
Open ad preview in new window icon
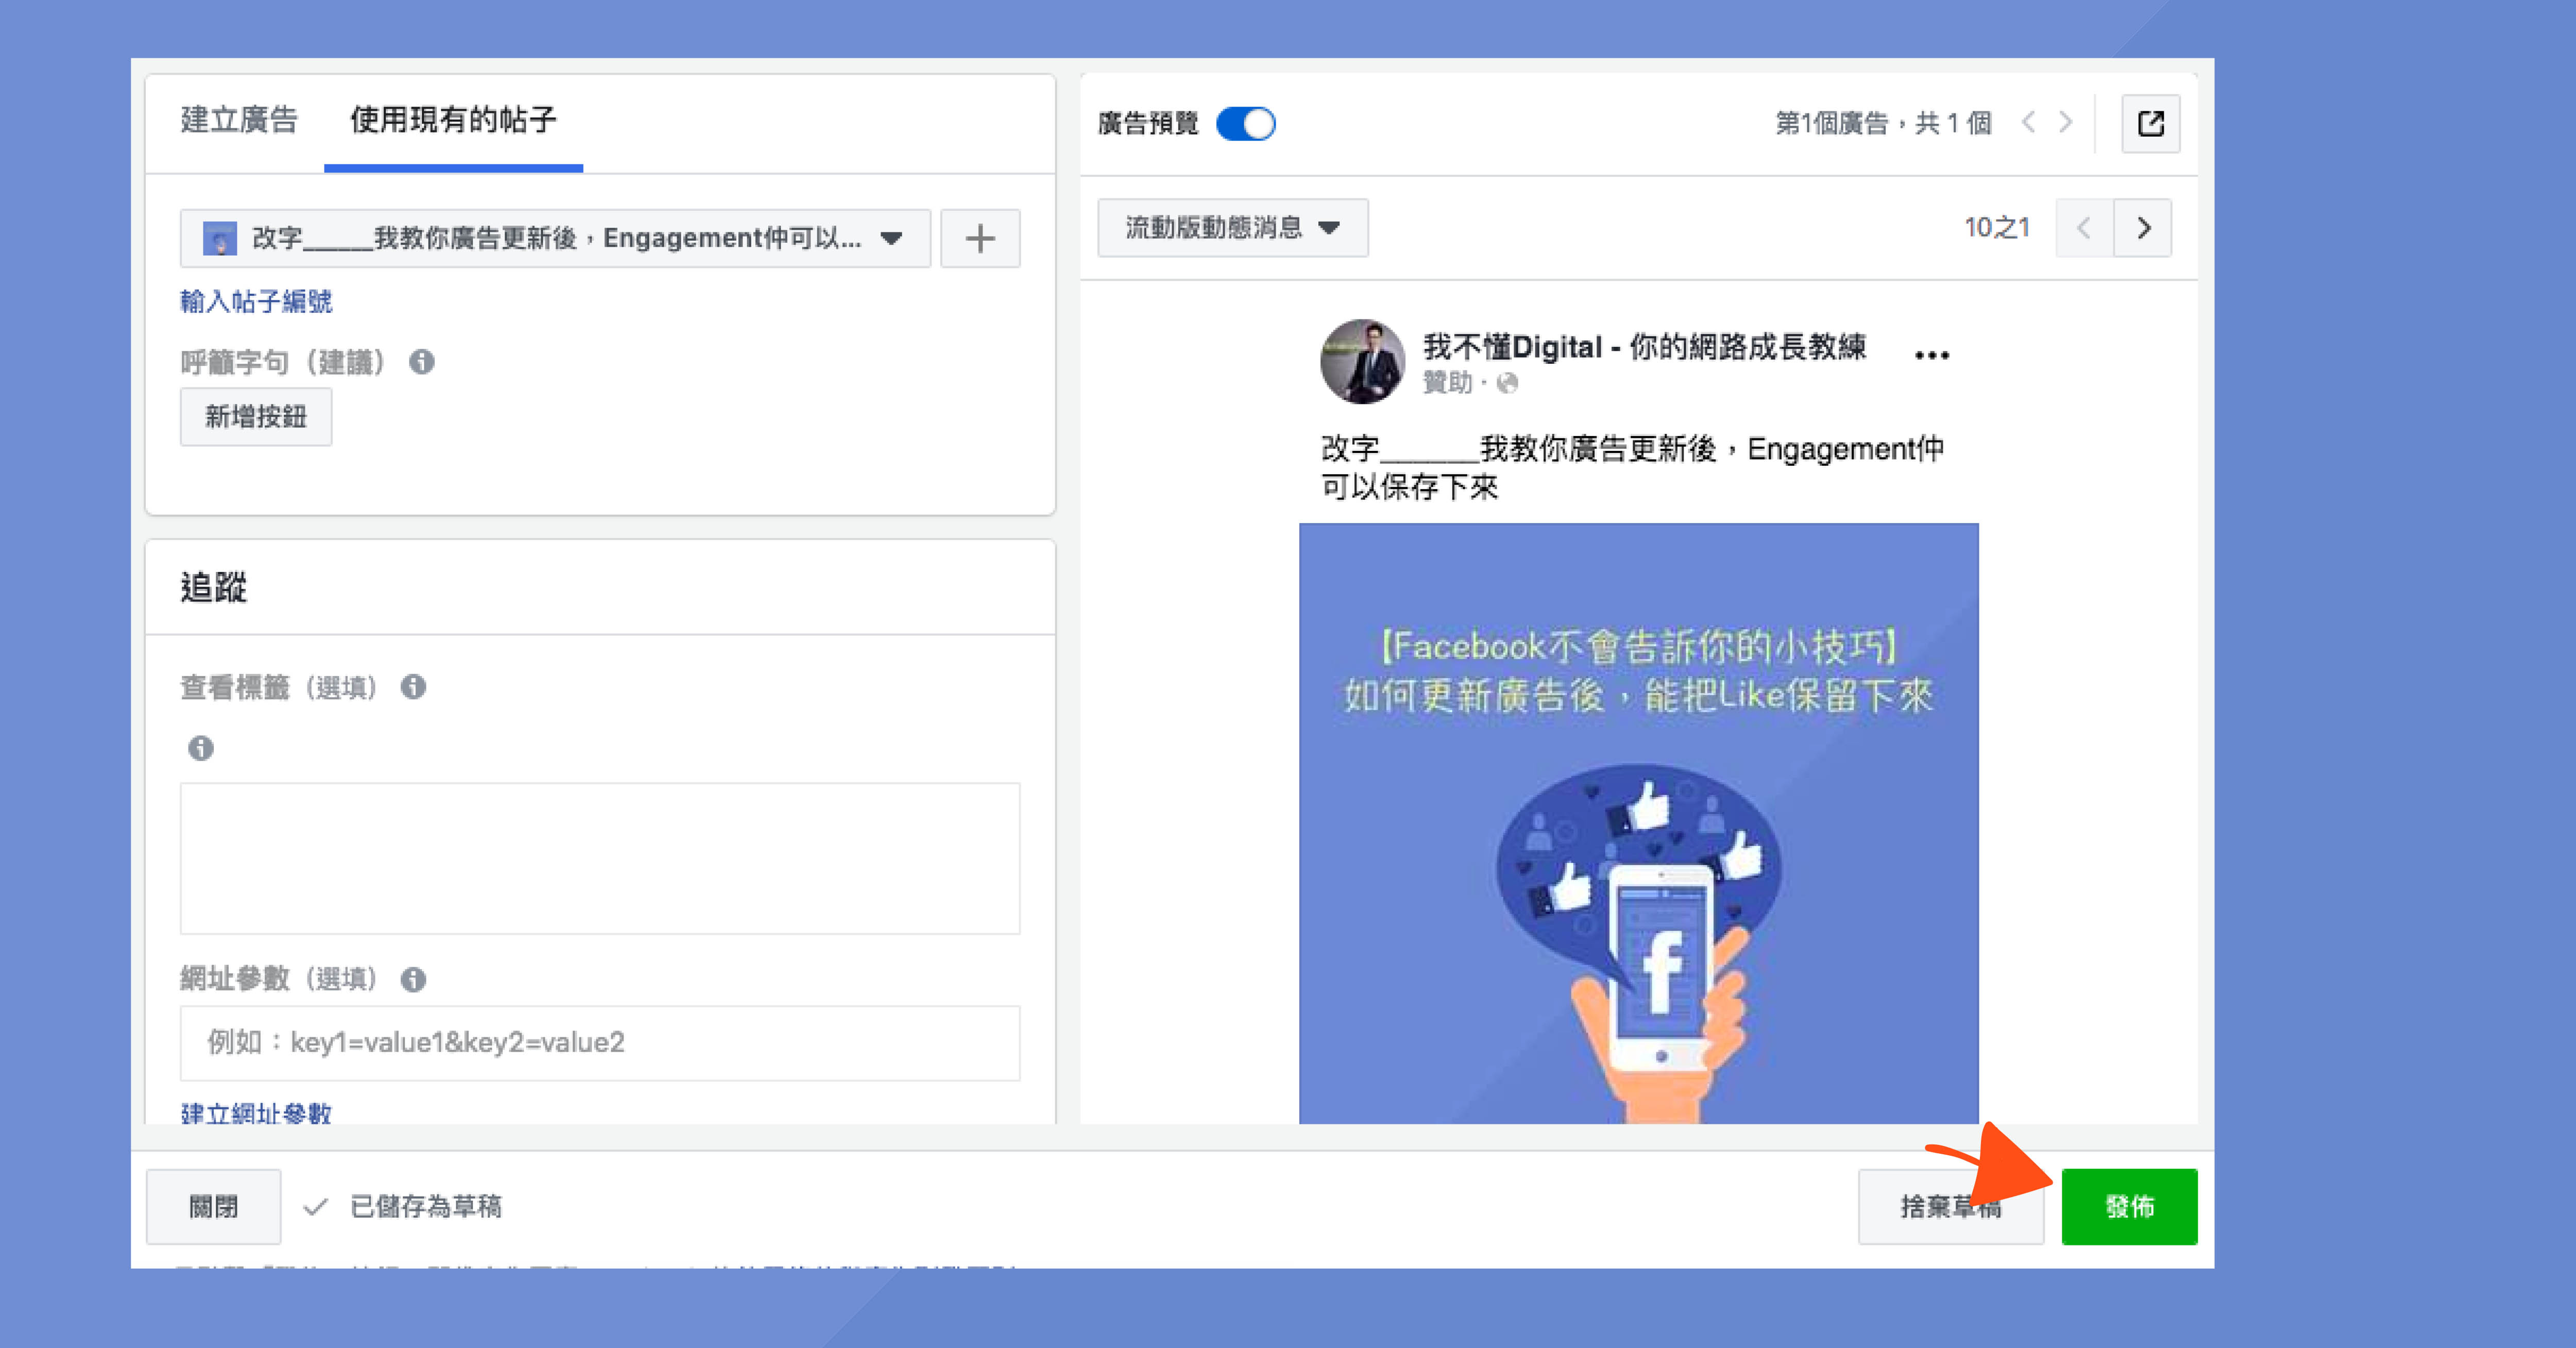coord(2151,124)
